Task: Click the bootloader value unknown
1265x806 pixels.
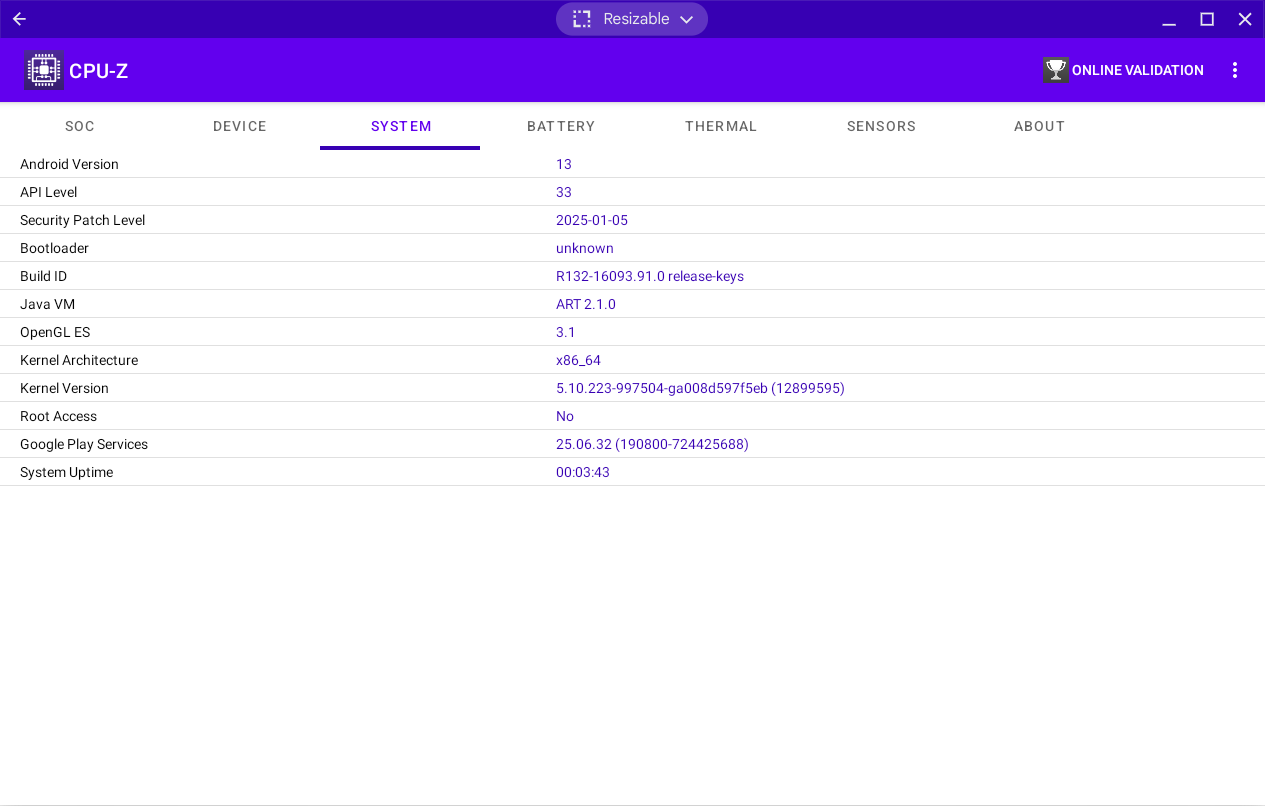Action: point(585,248)
